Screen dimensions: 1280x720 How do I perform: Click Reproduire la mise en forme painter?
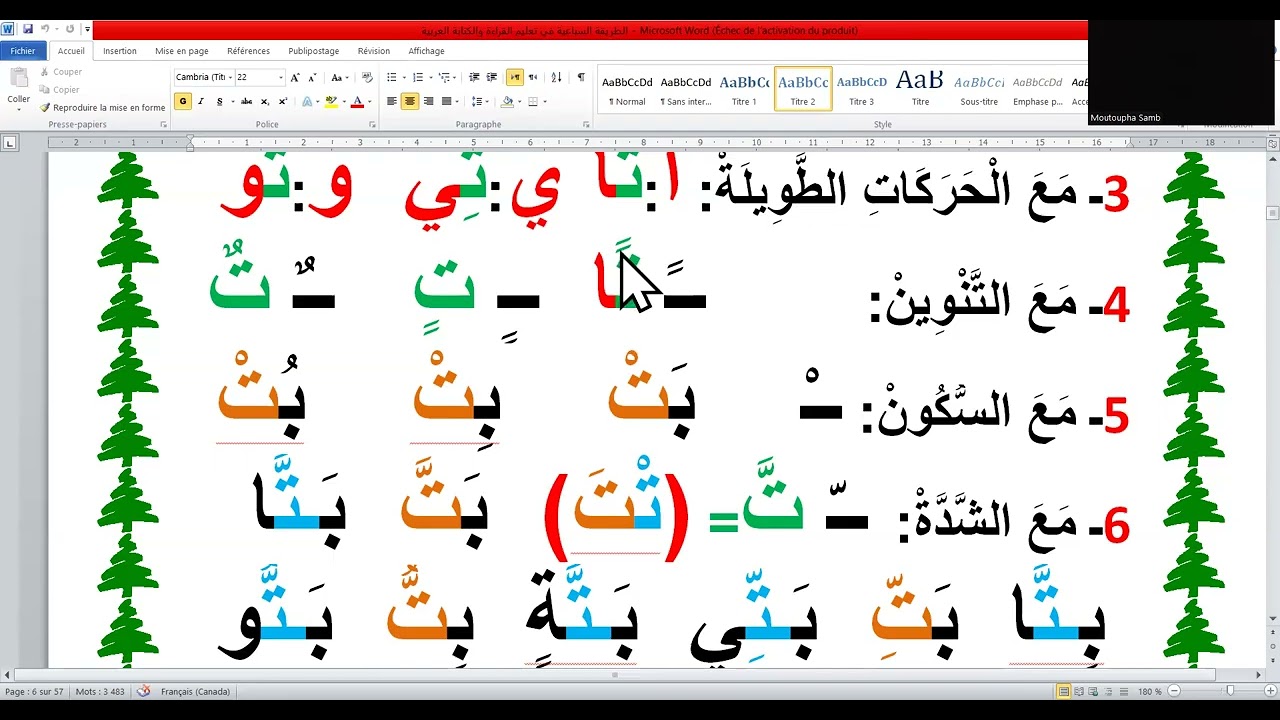coord(102,108)
